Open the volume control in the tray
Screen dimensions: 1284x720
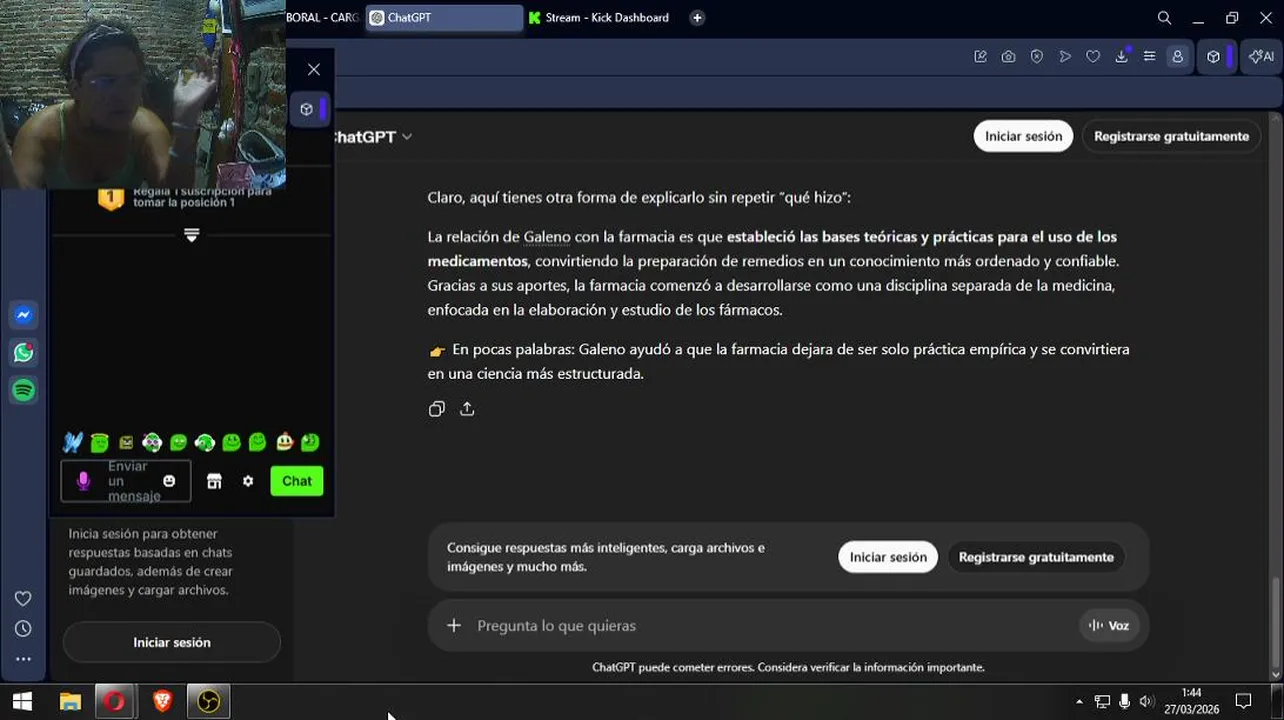coord(1147,702)
